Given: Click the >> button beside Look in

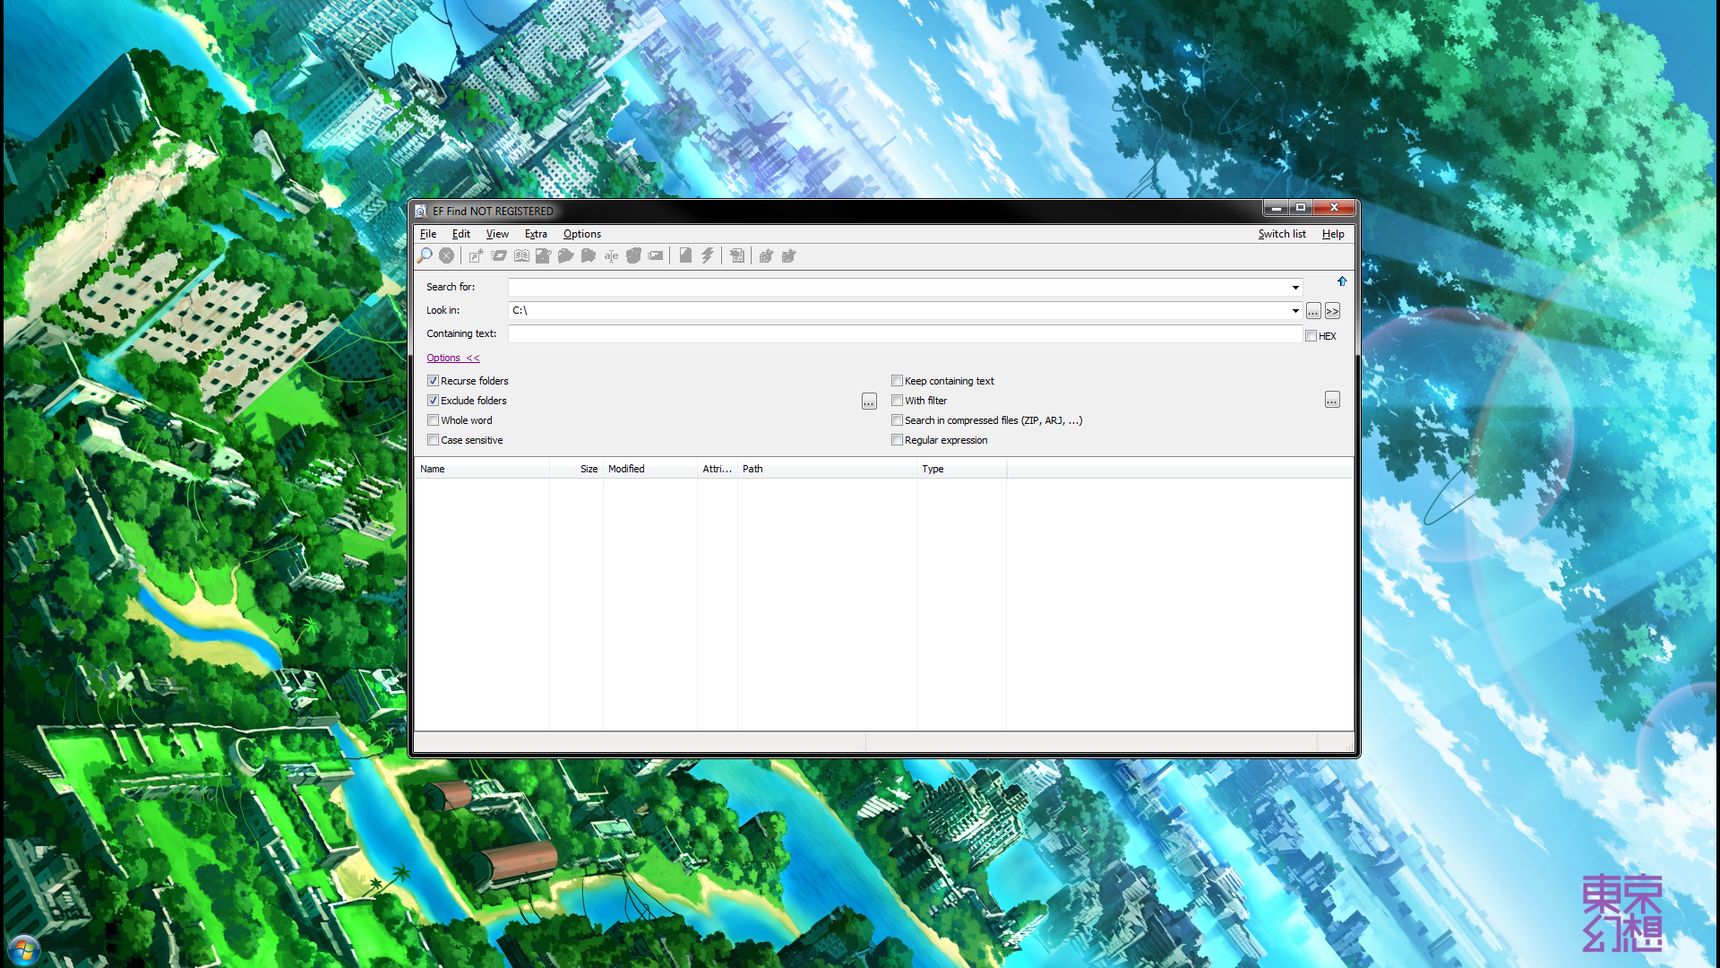Looking at the screenshot, I should click(1332, 311).
